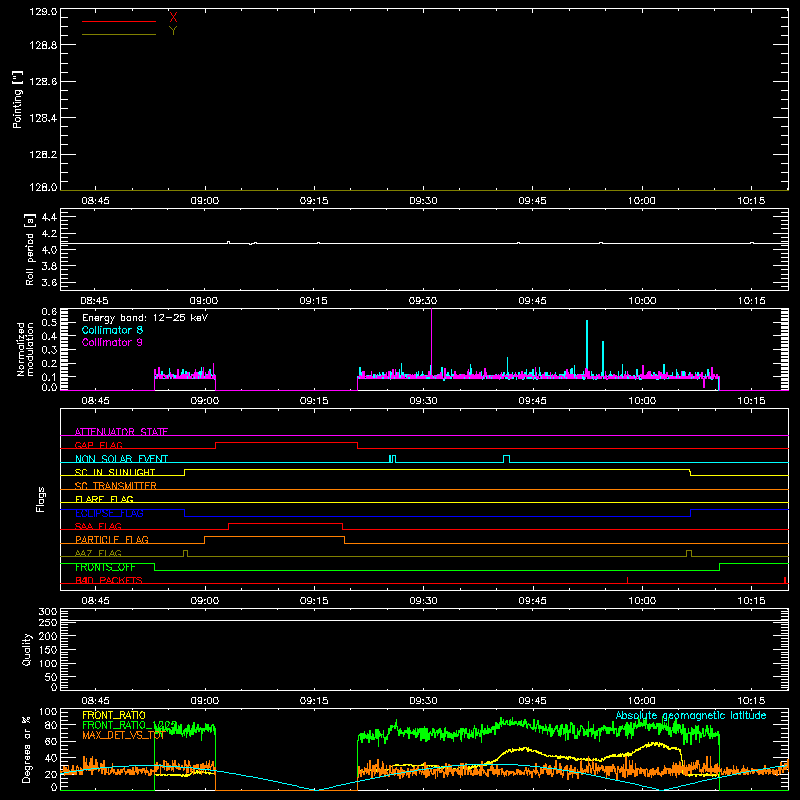This screenshot has width=800, height=800.
Task: Click the raised SAA_FLAG segment
Action: (285, 523)
